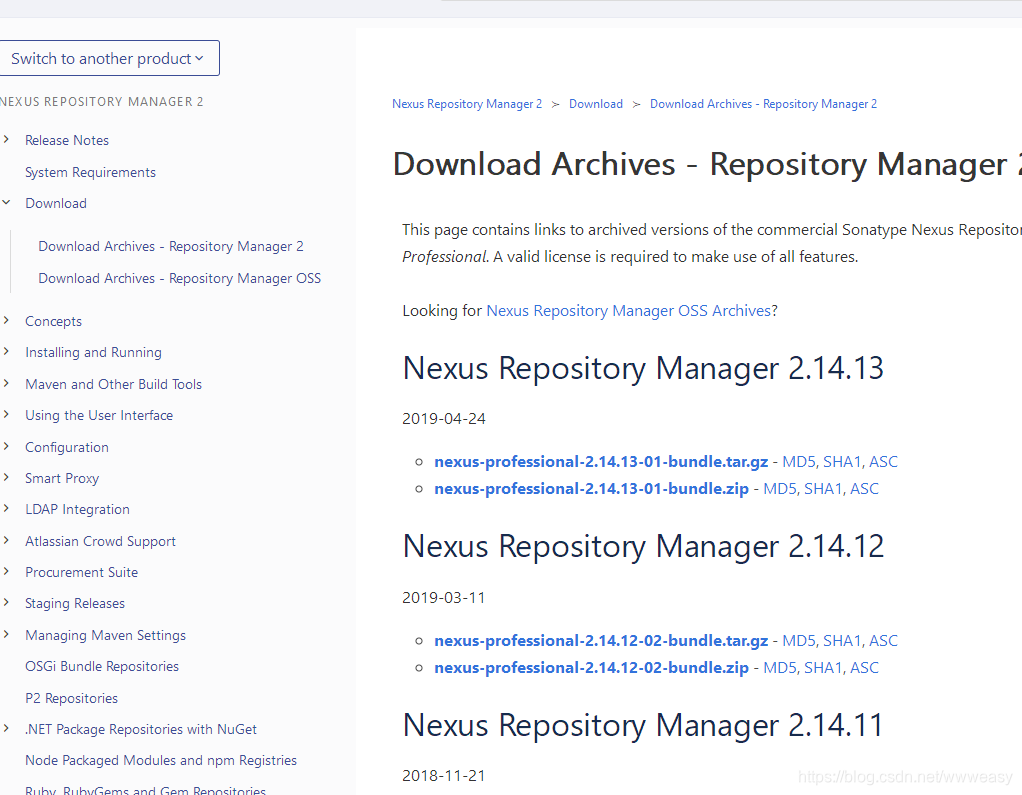Expand Maven and Other Build Tools chevron
The image size is (1022, 795).
click(x=7, y=383)
